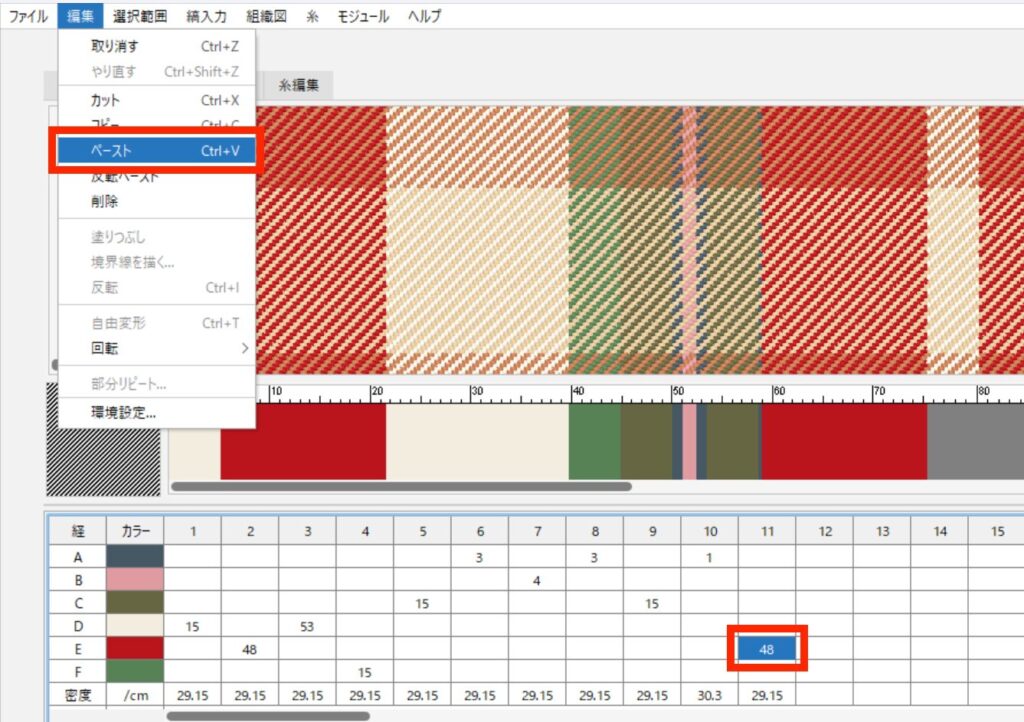Select the dark blue color swatch of row A
Image resolution: width=1024 pixels, height=722 pixels.
(x=135, y=557)
